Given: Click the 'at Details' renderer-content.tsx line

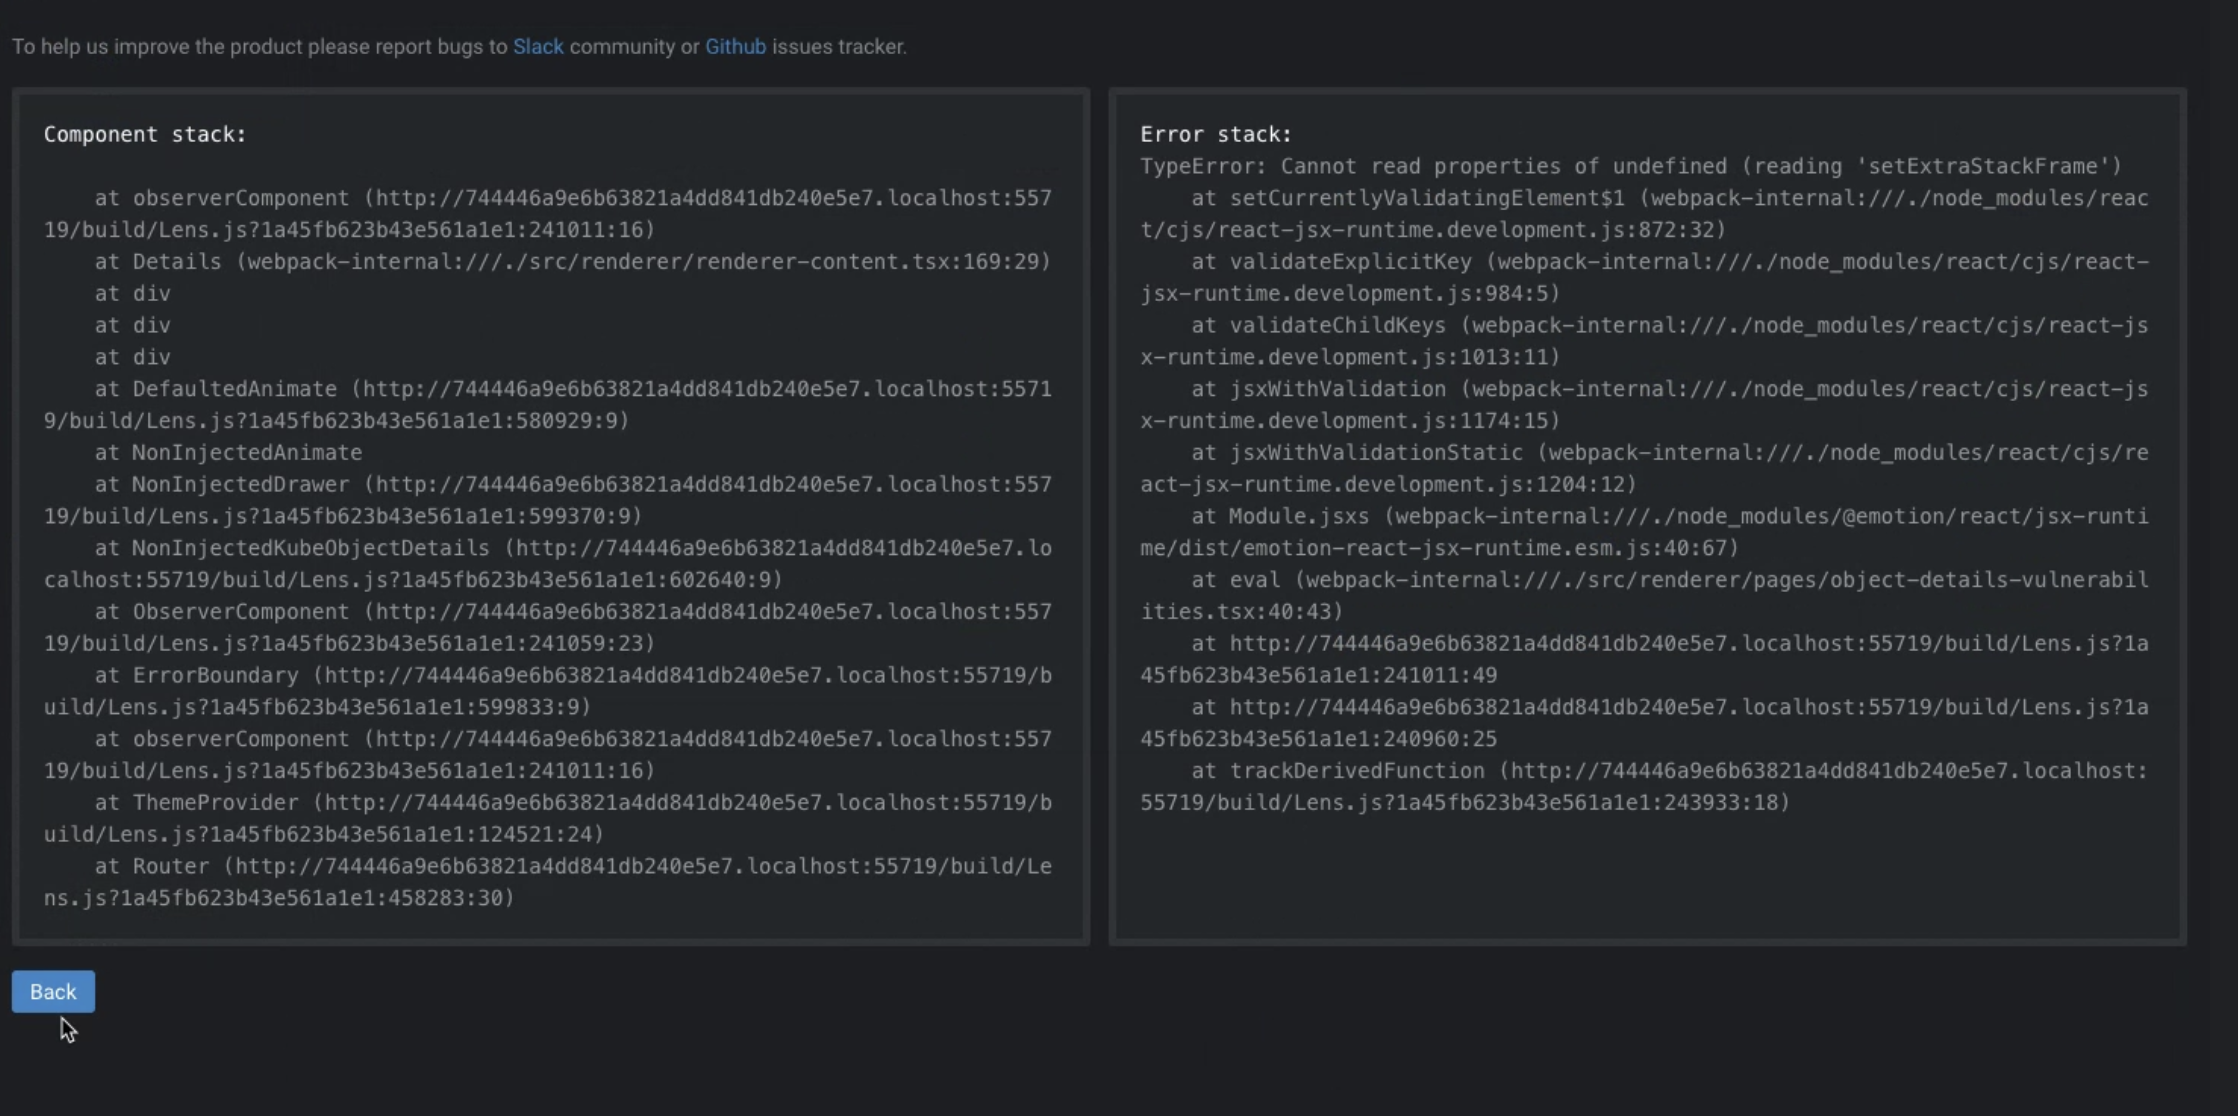Looking at the screenshot, I should [573, 262].
